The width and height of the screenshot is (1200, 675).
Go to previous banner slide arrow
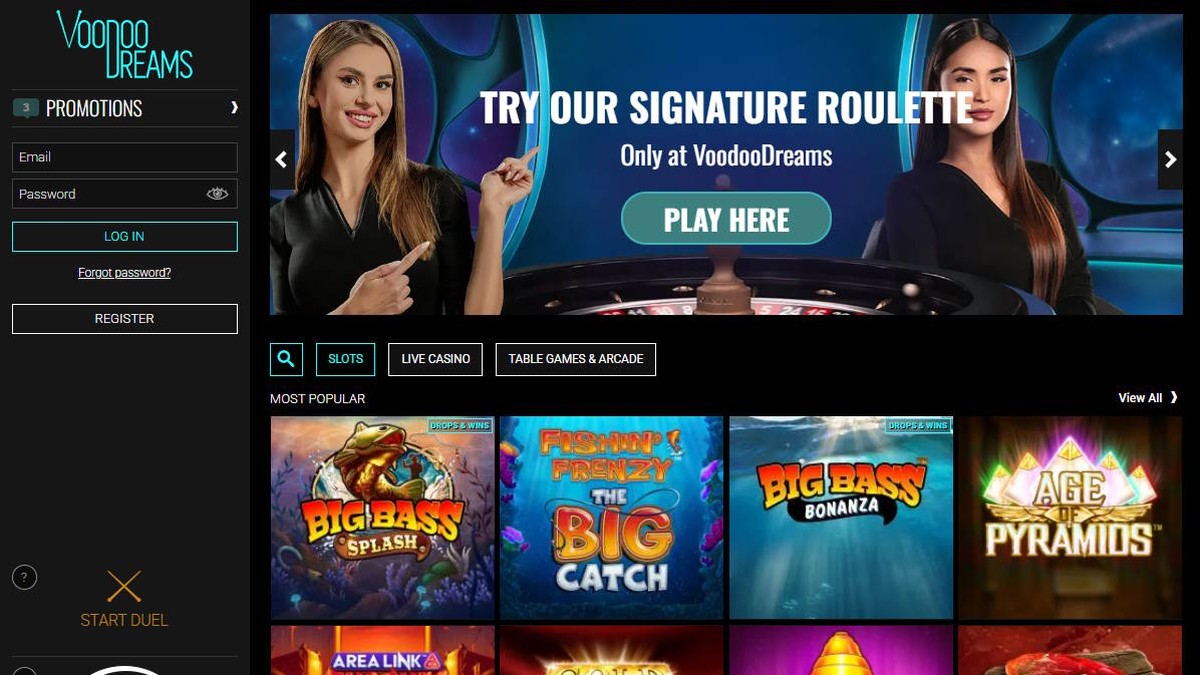pos(282,160)
